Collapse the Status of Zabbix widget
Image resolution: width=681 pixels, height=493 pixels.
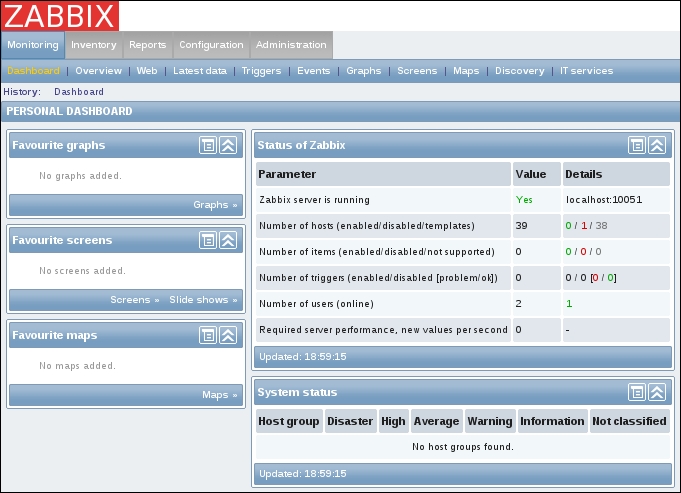coord(657,145)
